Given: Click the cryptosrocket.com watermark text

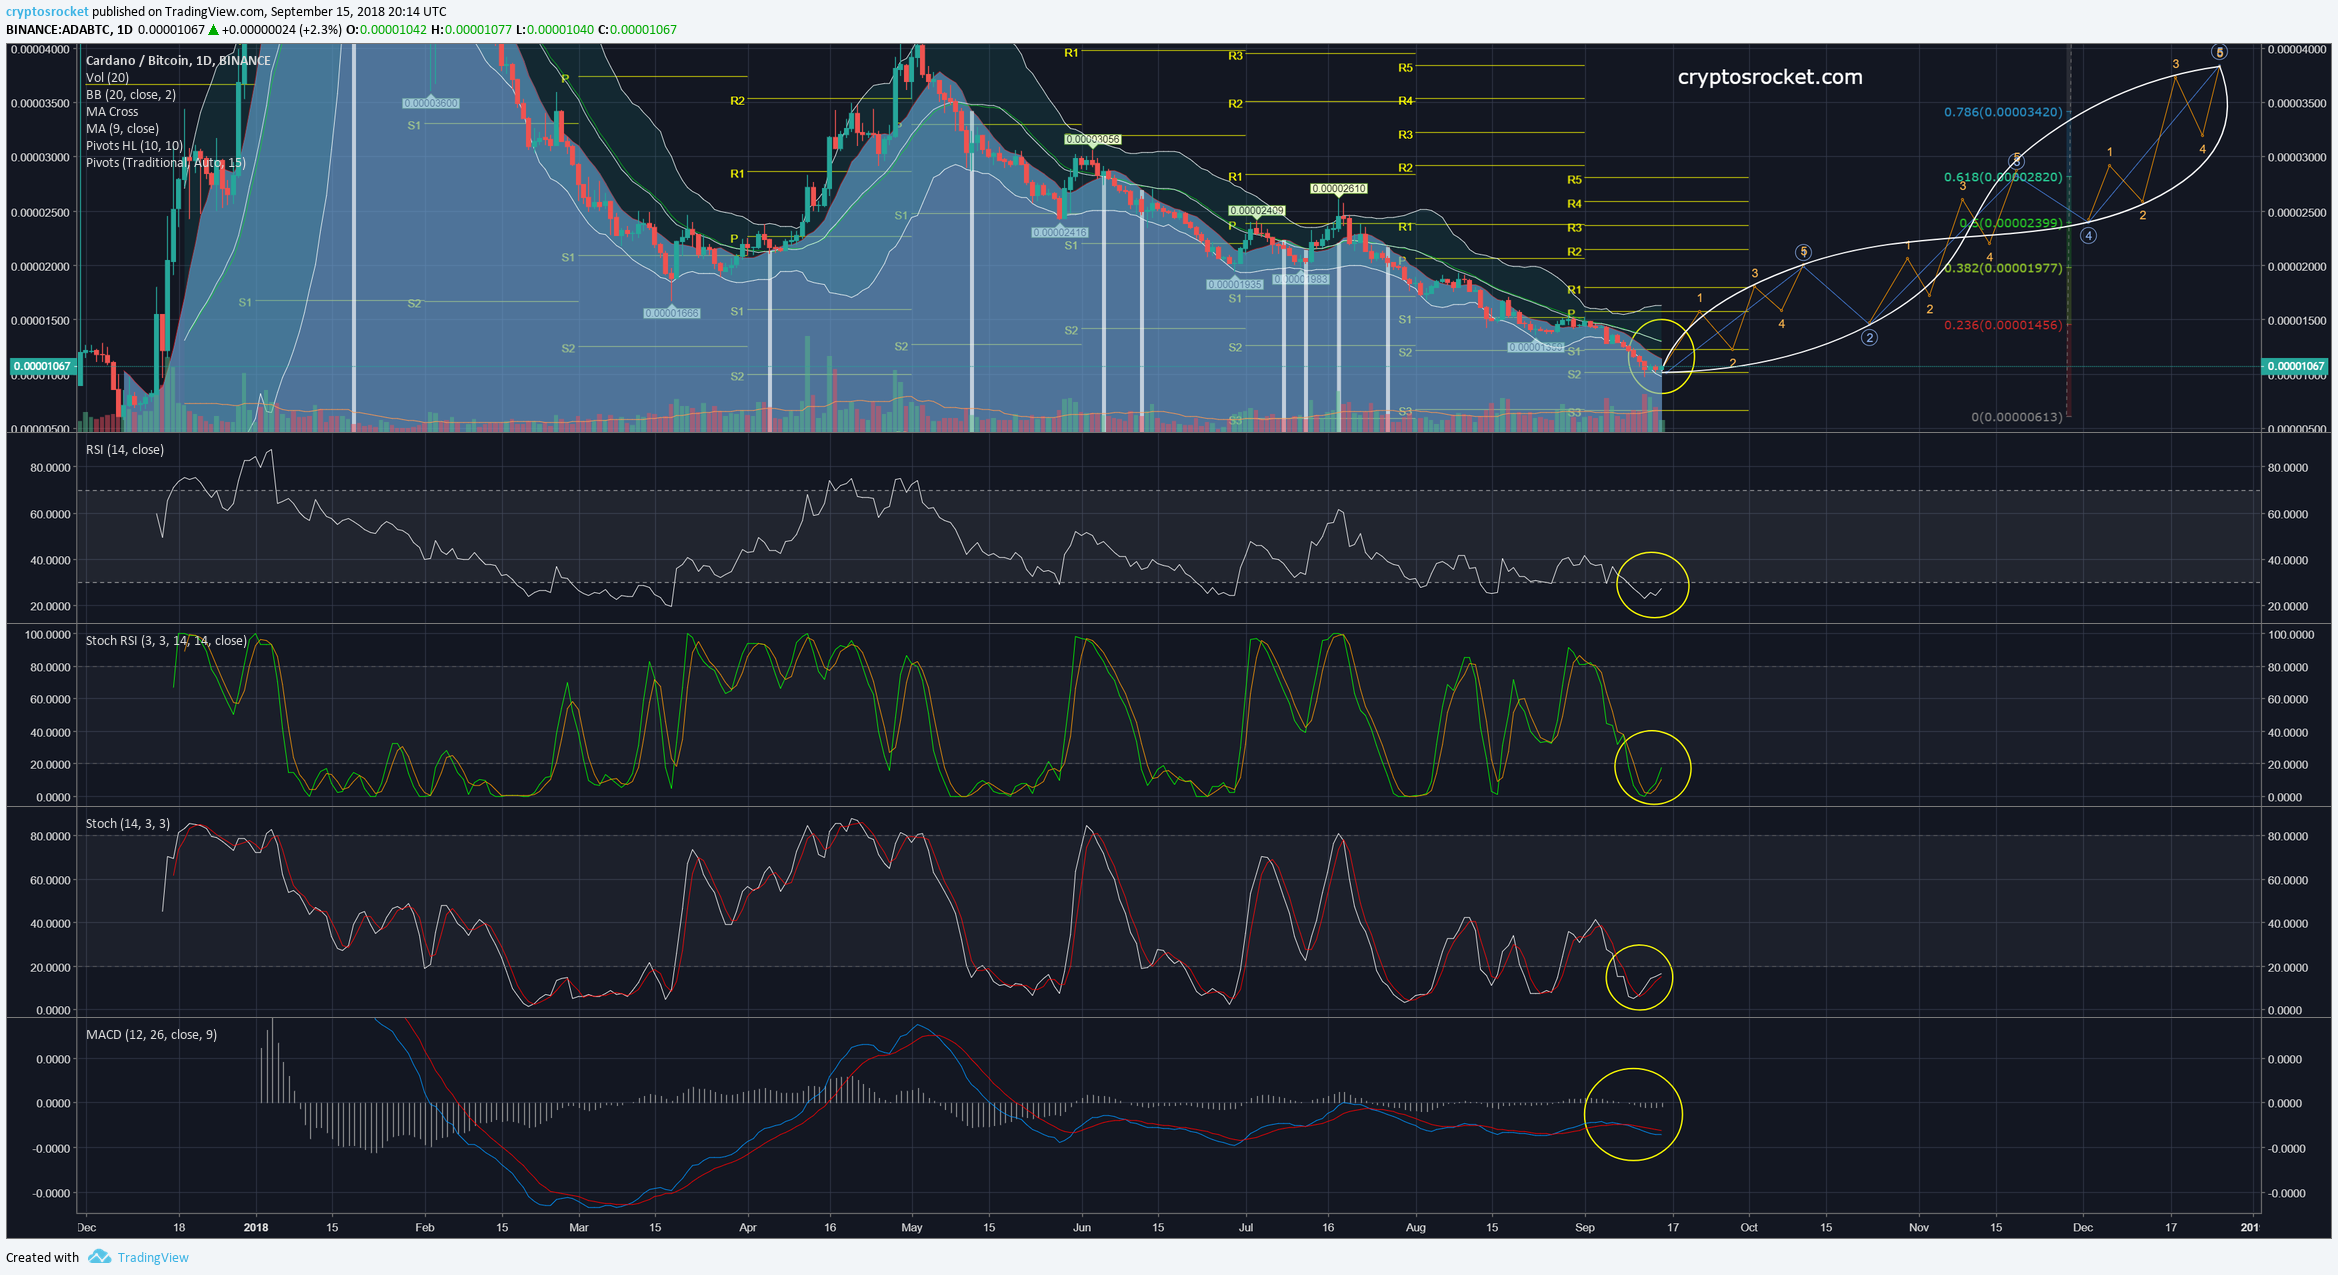Looking at the screenshot, I should [1769, 77].
